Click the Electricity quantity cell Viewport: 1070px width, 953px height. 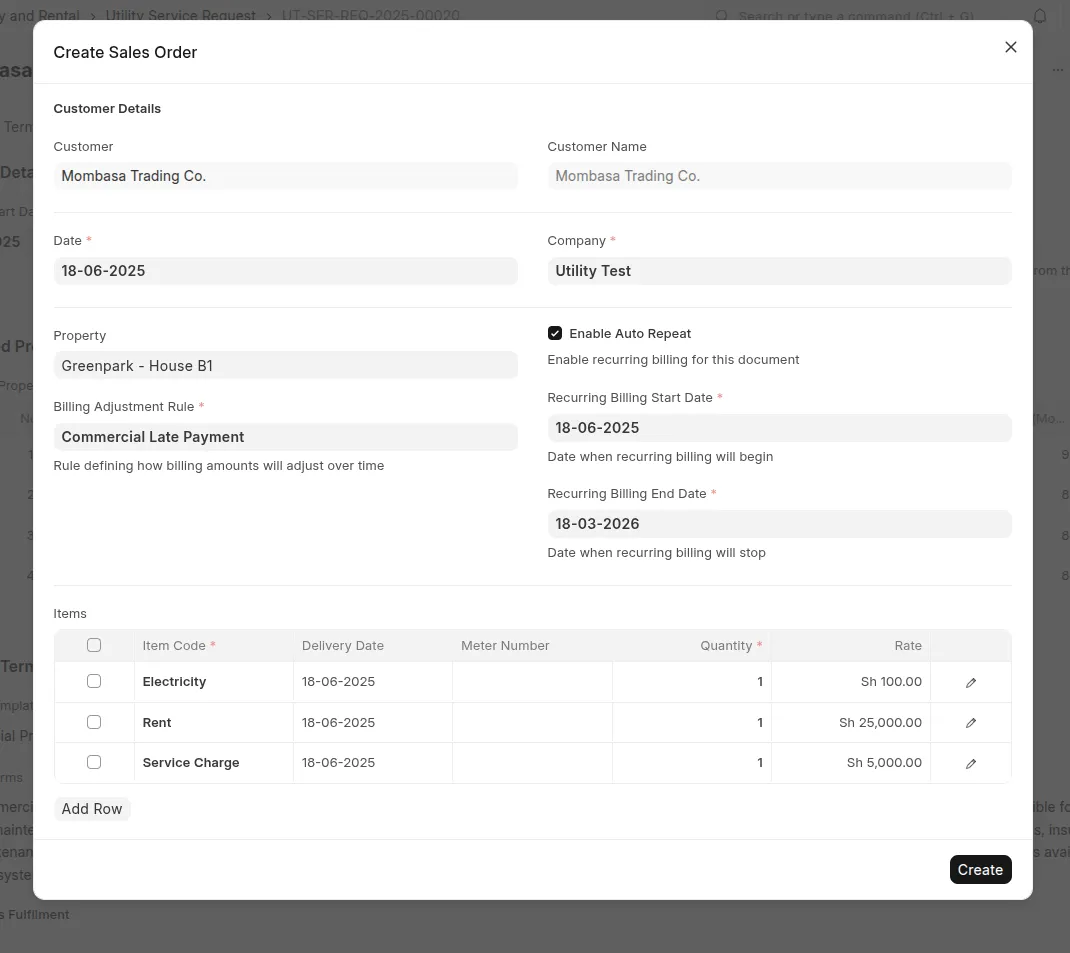tap(692, 681)
